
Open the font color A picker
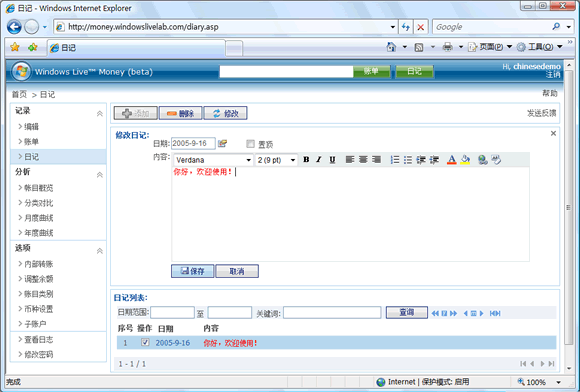point(451,159)
